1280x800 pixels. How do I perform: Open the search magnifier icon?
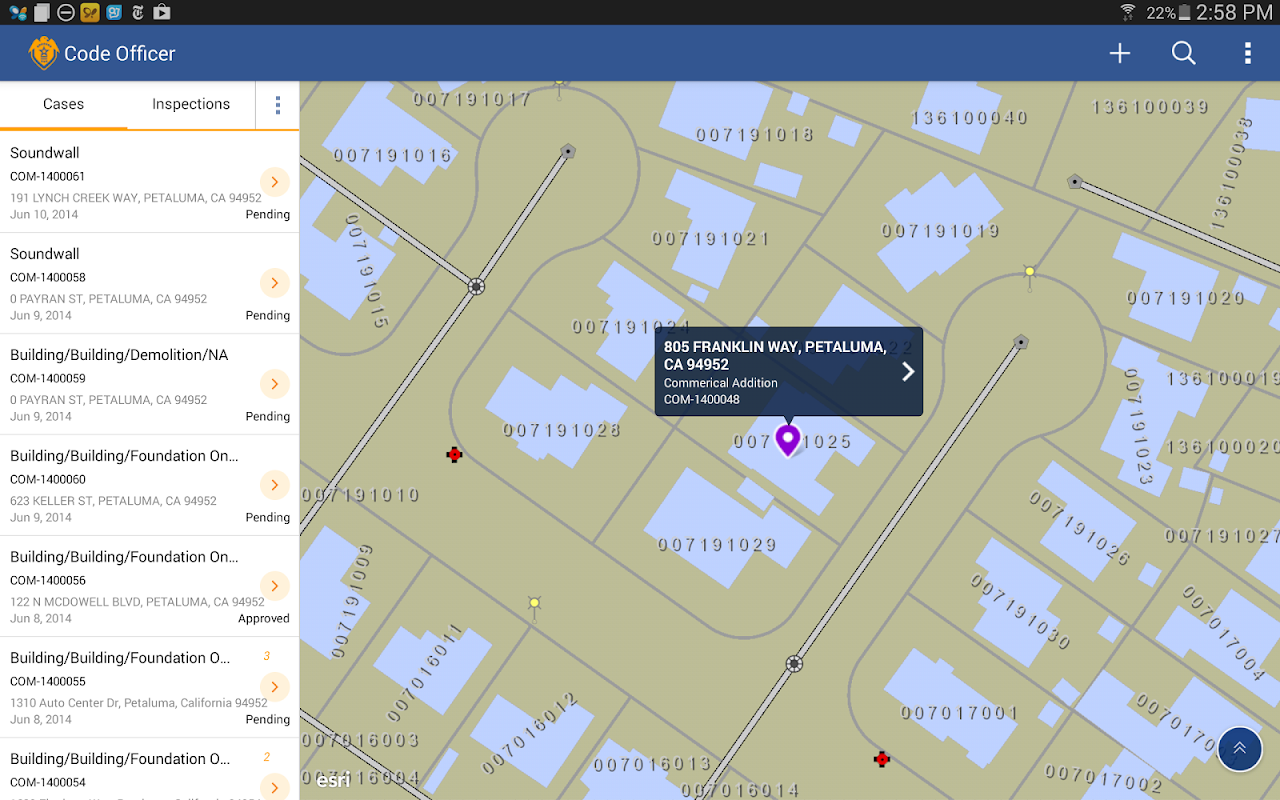[1184, 54]
